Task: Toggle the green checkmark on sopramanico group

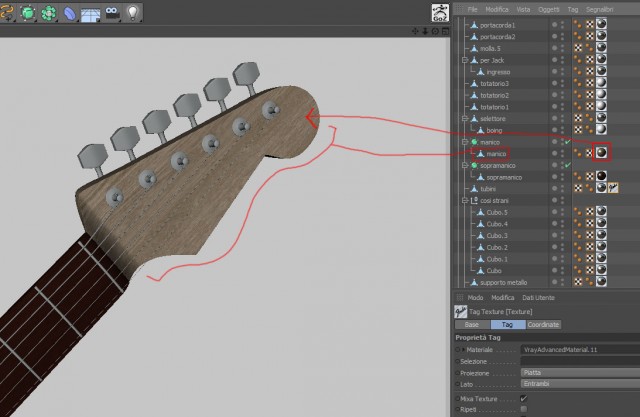Action: click(567, 165)
